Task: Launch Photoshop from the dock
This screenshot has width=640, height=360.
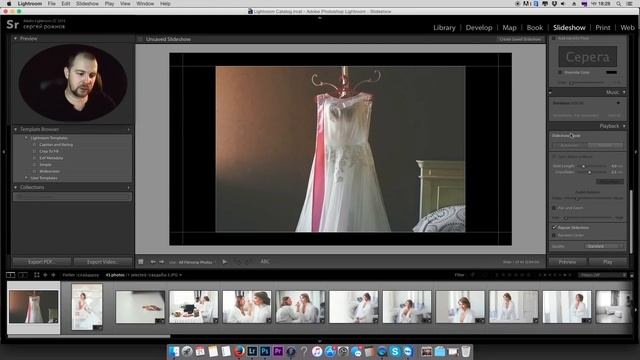Action: point(265,351)
